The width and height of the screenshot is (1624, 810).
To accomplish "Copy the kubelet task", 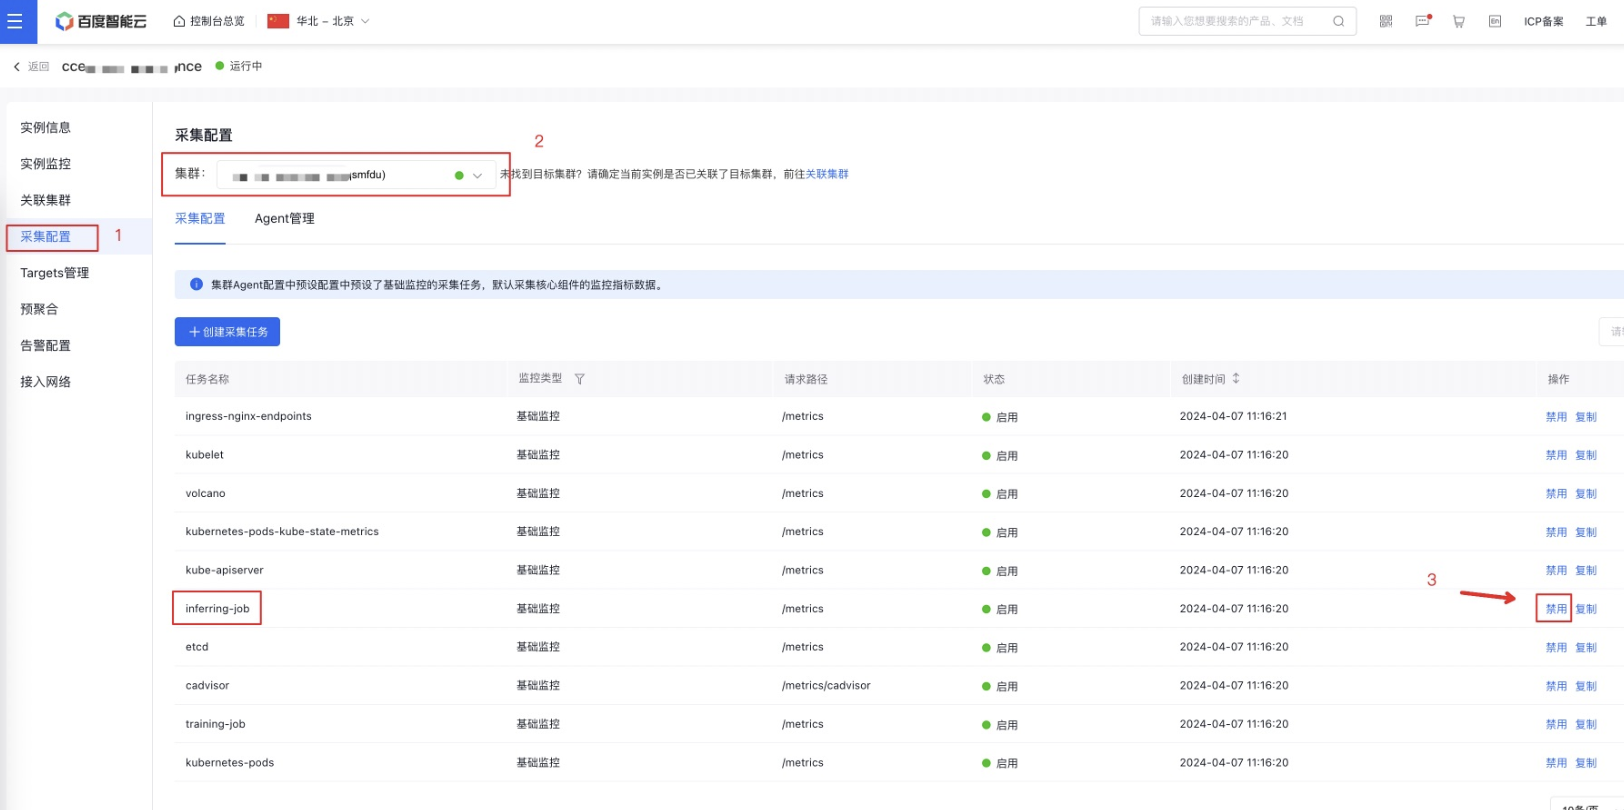I will (1586, 455).
